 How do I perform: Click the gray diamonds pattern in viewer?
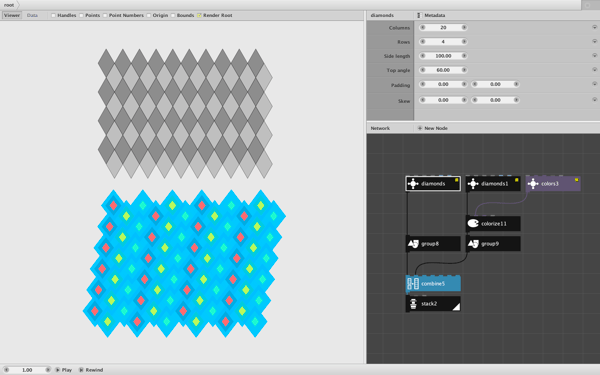pyautogui.click(x=185, y=114)
